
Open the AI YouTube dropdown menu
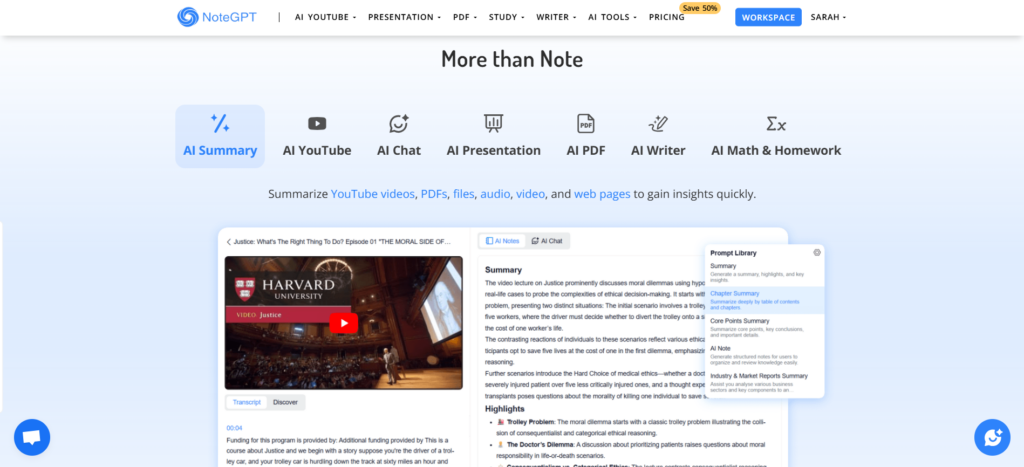[325, 17]
